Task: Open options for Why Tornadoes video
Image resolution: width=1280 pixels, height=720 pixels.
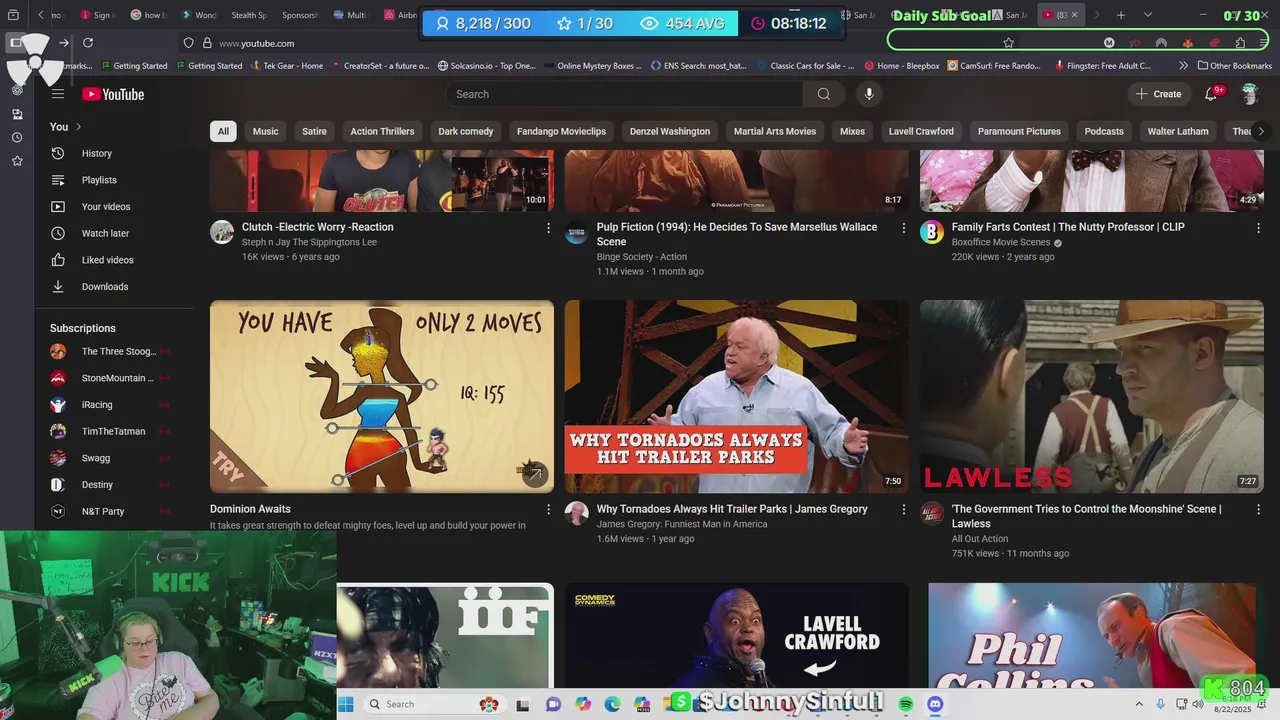Action: click(904, 510)
